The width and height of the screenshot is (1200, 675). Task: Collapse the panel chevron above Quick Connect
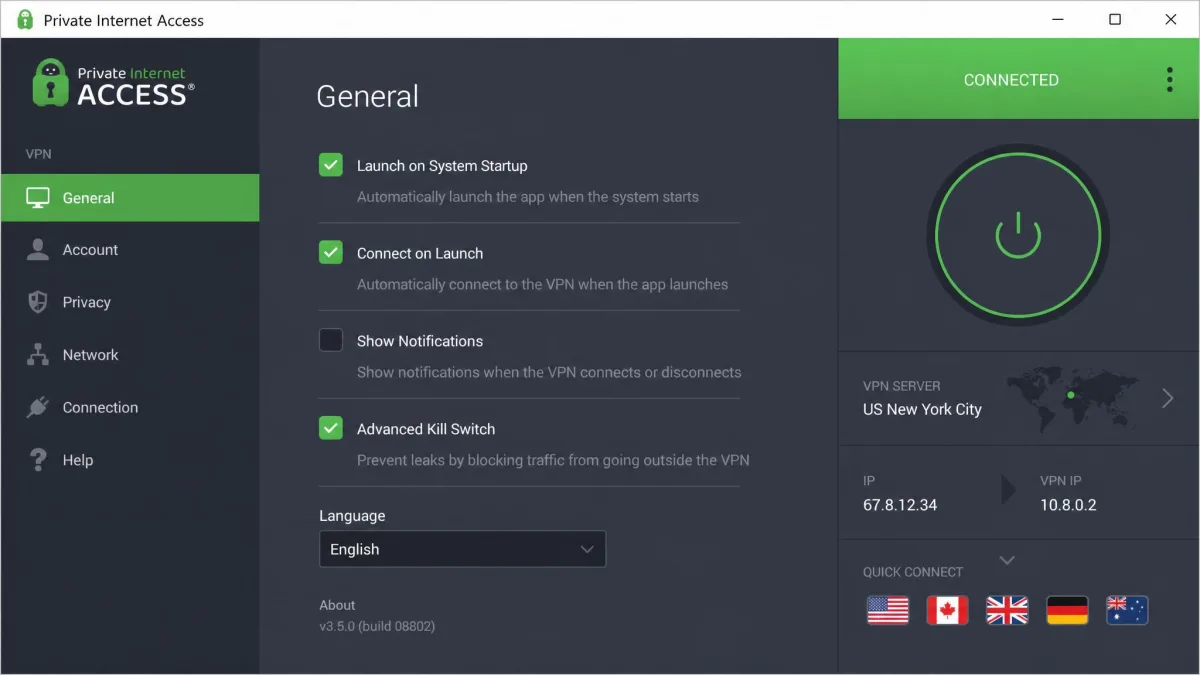tap(1007, 560)
